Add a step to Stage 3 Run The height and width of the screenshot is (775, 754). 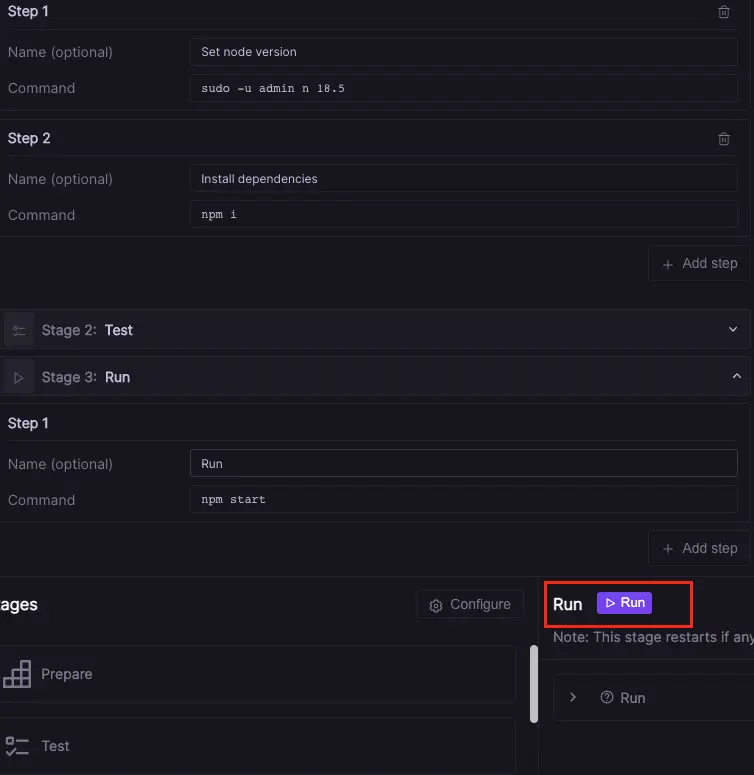pos(699,549)
